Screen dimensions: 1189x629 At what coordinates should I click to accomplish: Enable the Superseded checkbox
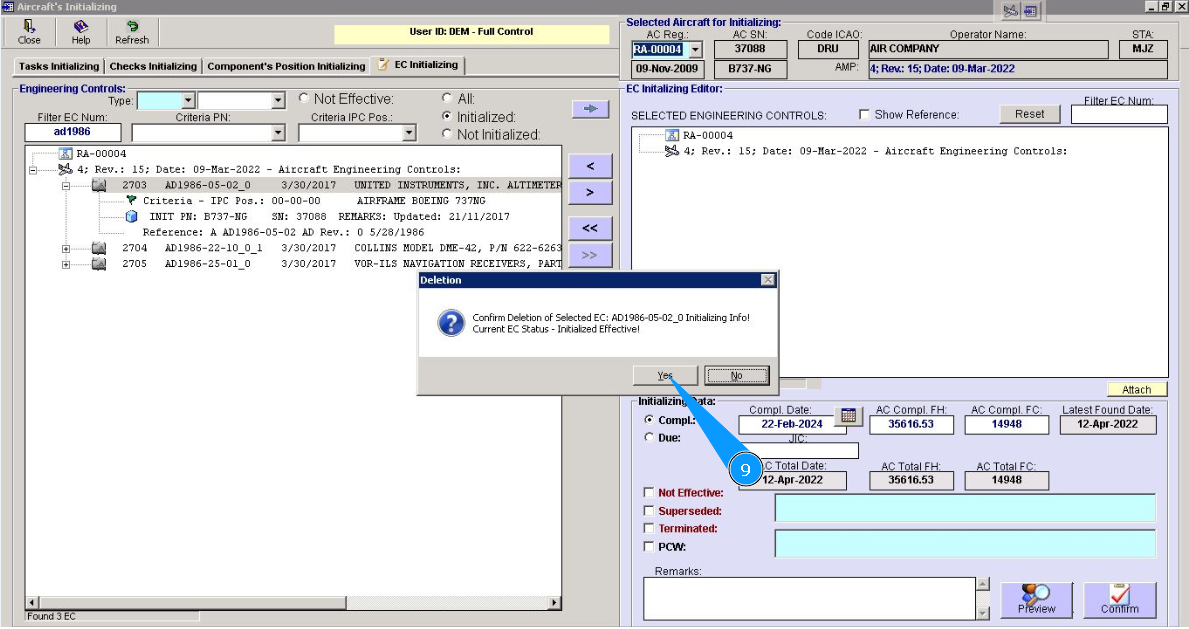coord(648,511)
